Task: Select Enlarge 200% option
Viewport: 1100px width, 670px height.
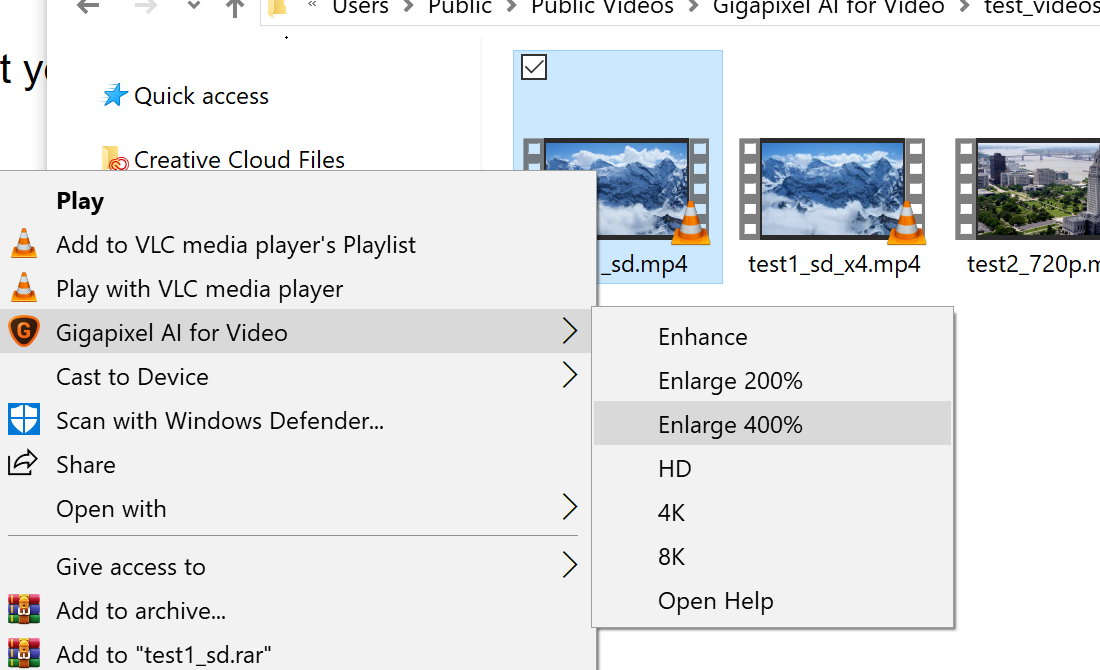Action: (772, 381)
